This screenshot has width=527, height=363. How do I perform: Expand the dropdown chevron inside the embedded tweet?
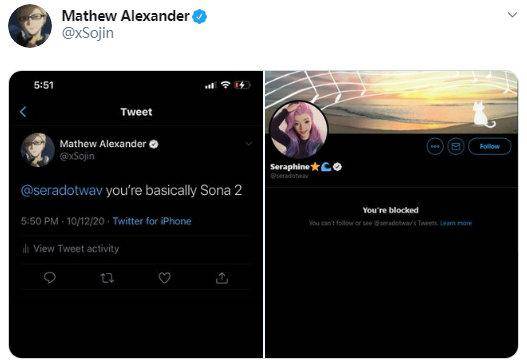[249, 144]
